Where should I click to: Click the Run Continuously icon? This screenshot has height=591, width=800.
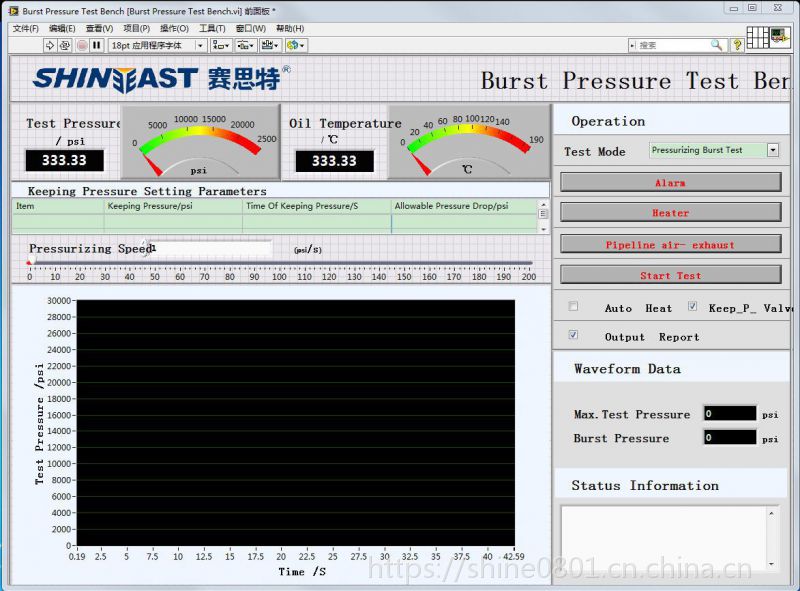pyautogui.click(x=64, y=45)
